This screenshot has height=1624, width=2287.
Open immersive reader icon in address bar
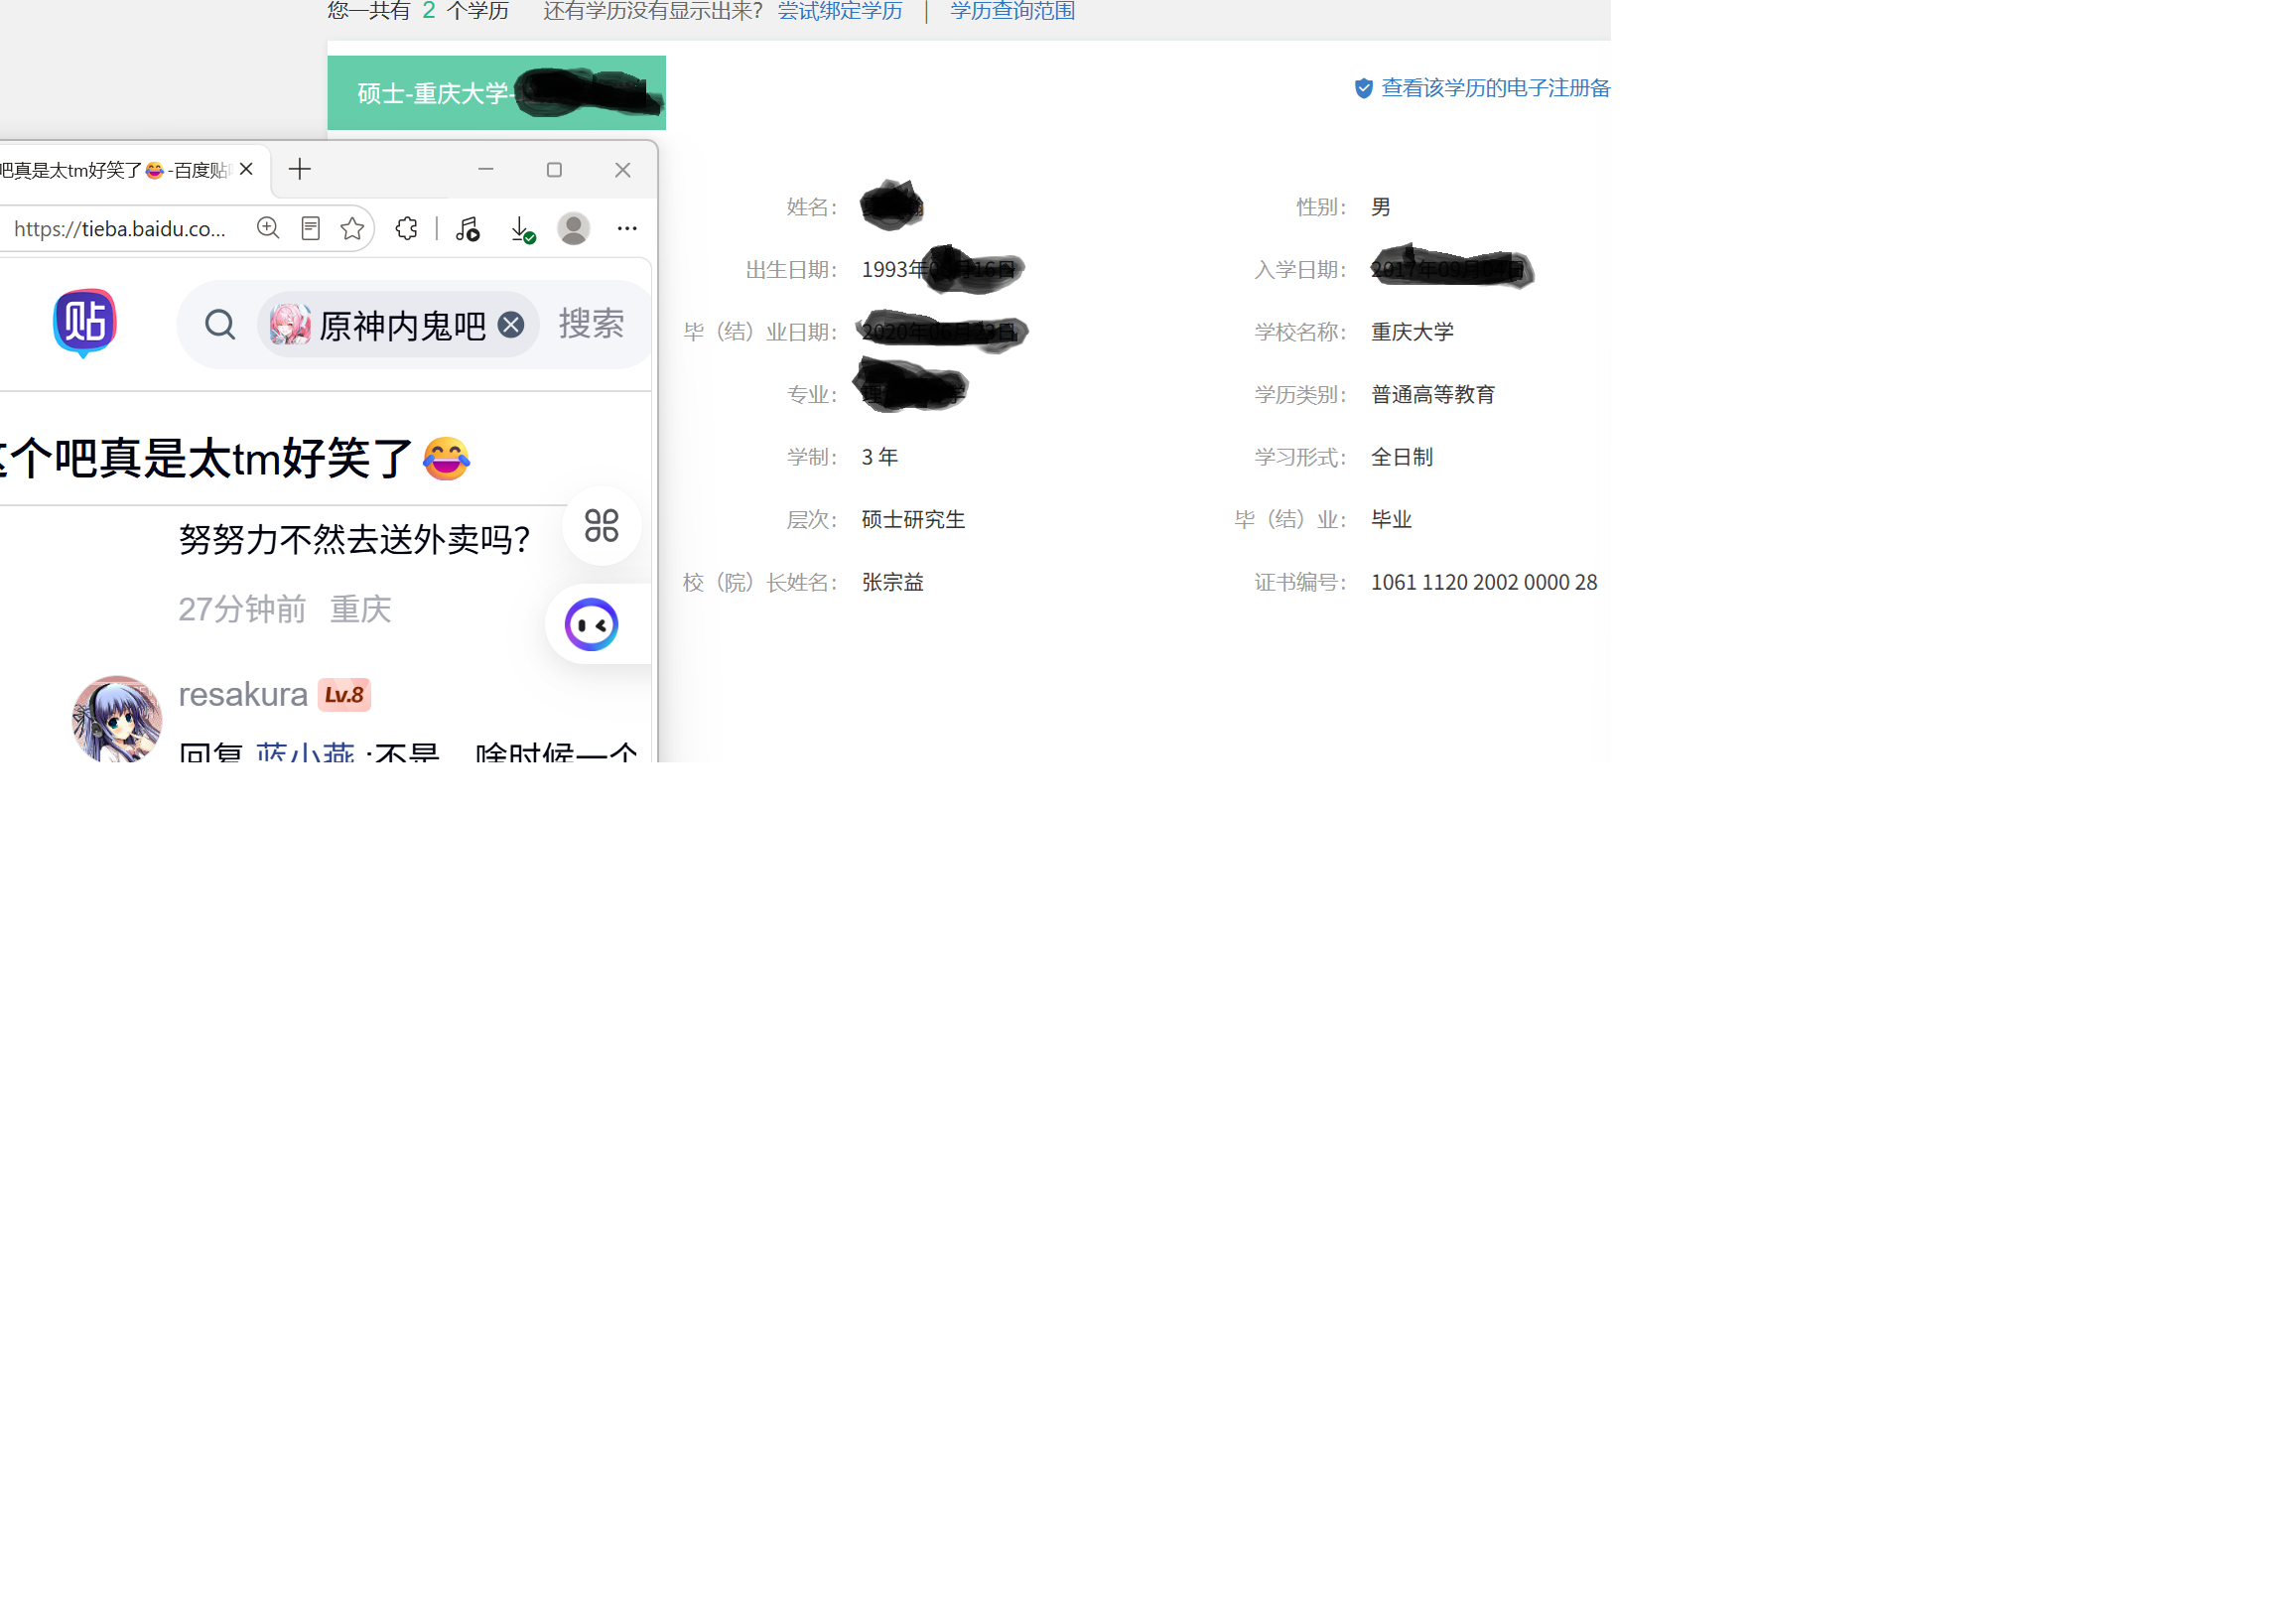tap(311, 229)
